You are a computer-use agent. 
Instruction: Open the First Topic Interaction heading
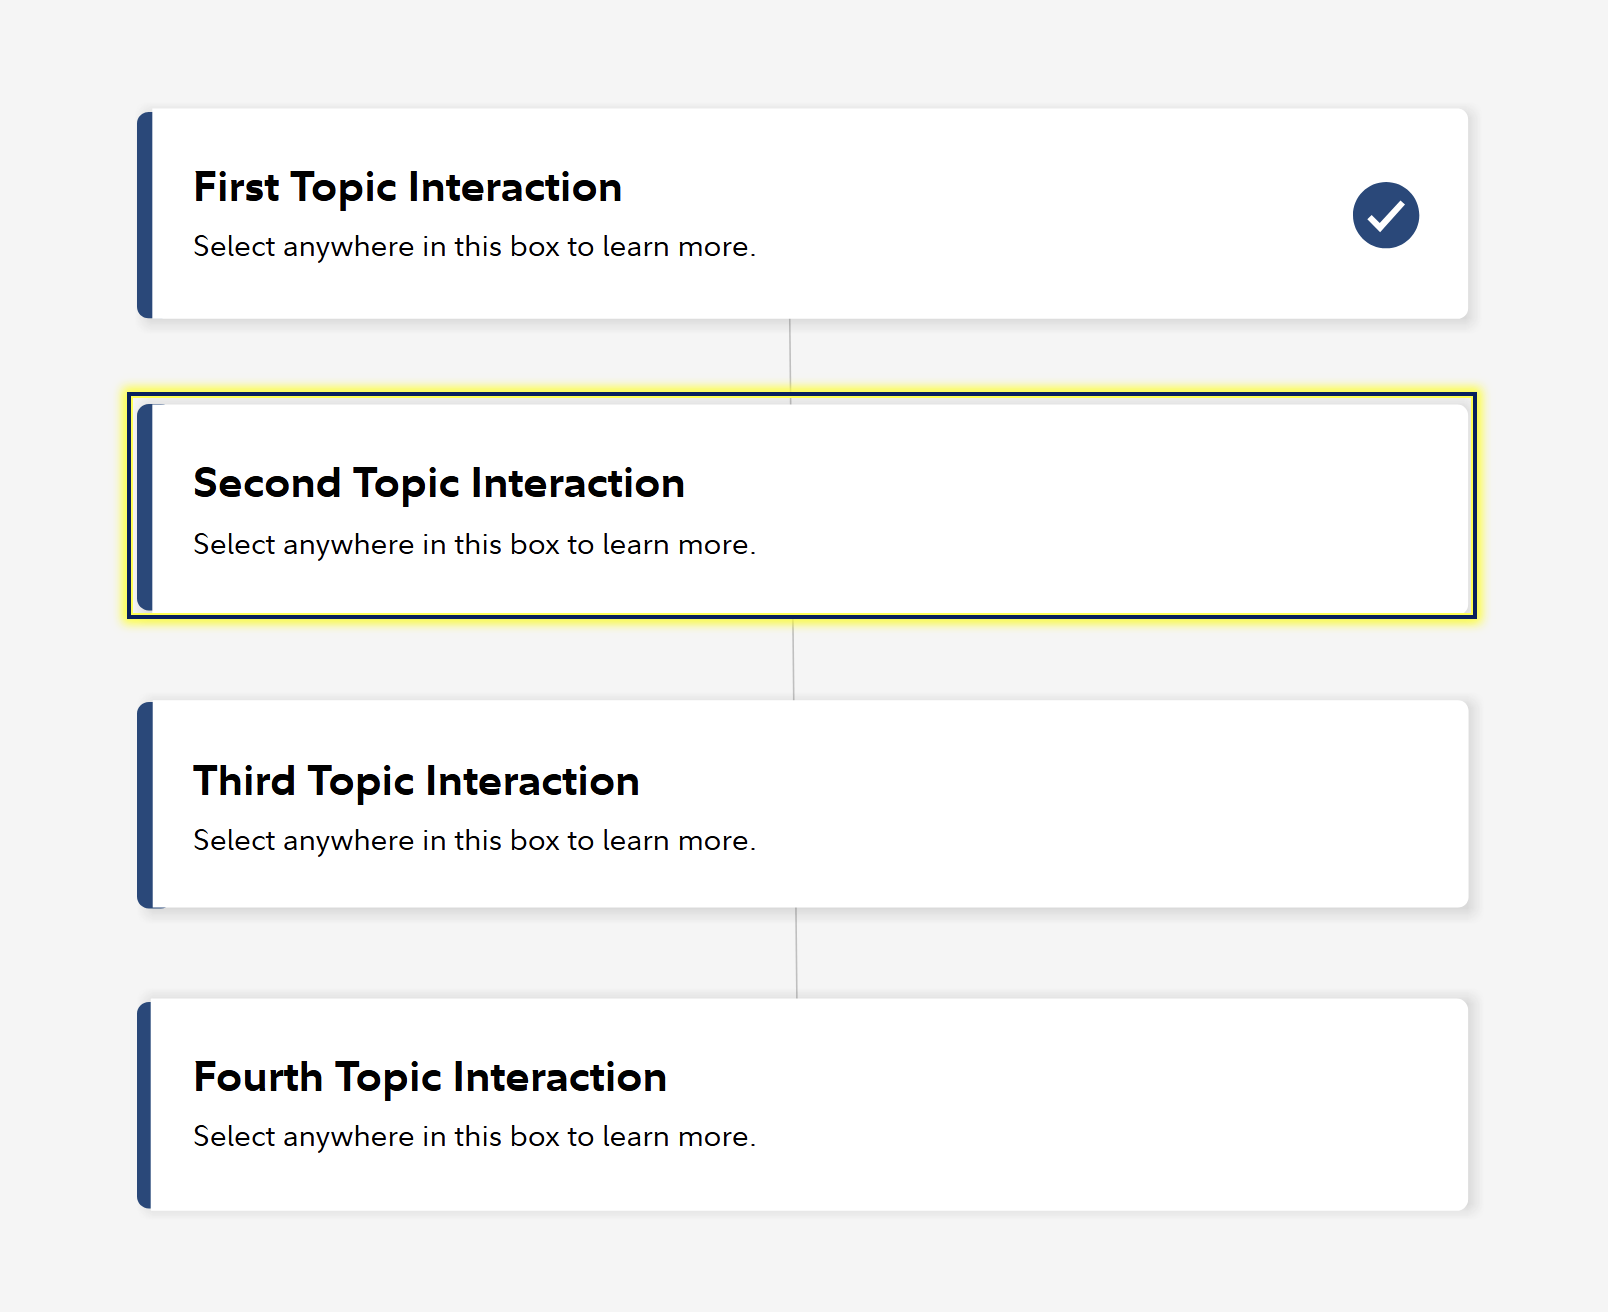(407, 188)
